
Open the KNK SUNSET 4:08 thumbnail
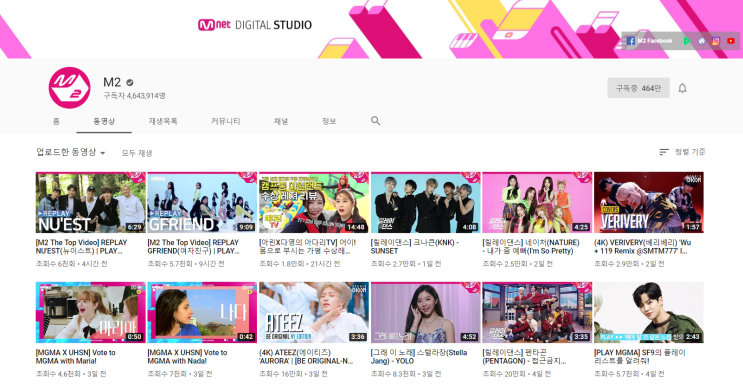pyautogui.click(x=426, y=202)
